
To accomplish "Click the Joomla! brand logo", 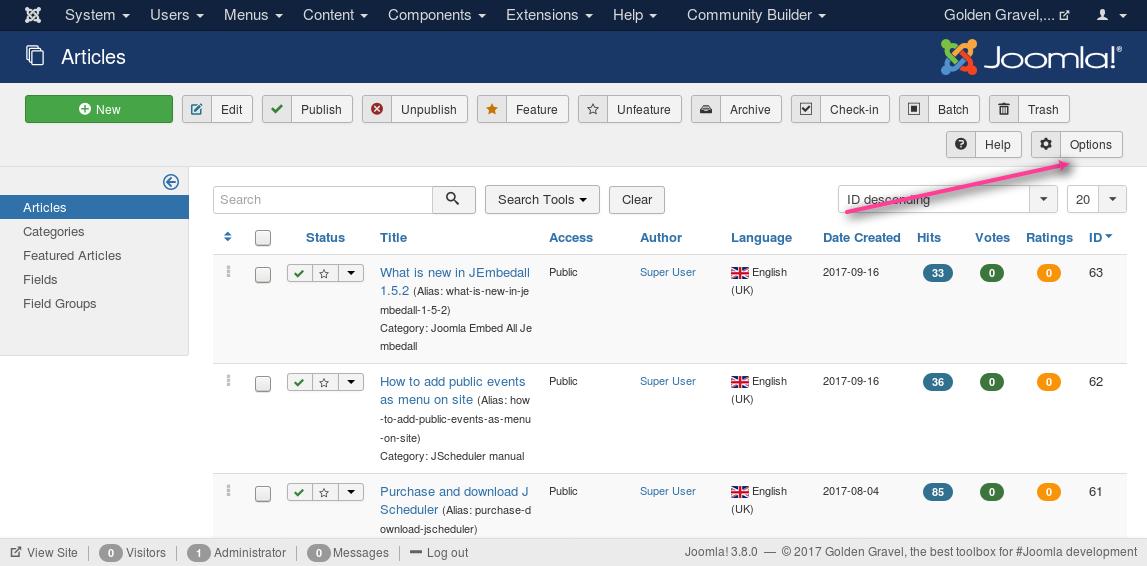I will click(1031, 57).
